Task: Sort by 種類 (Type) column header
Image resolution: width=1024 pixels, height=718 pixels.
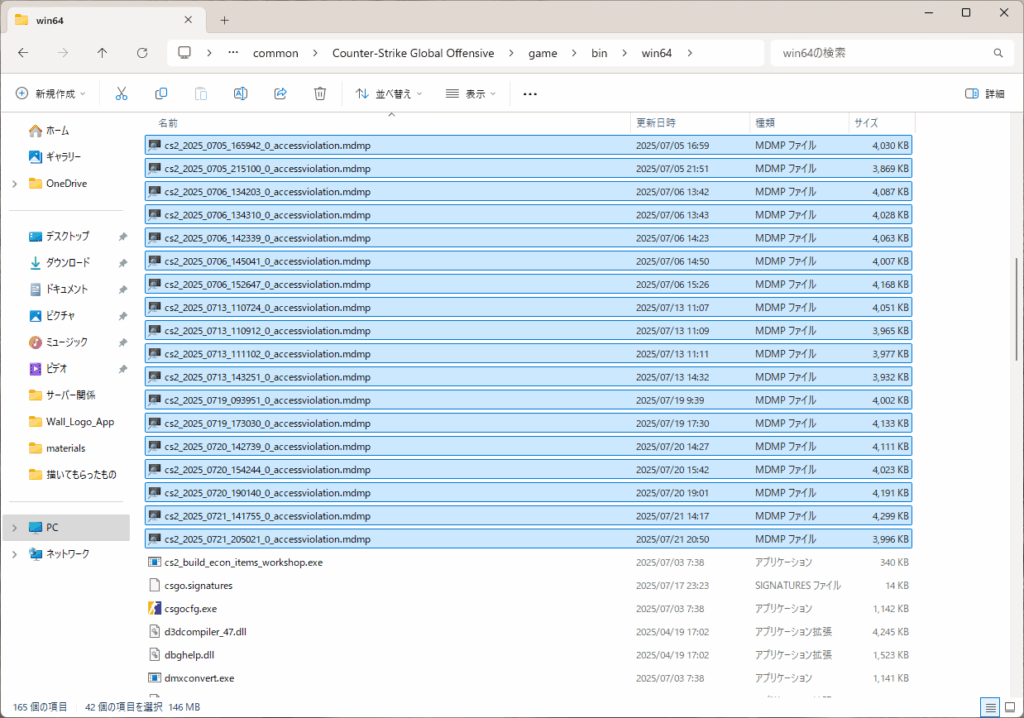Action: 799,123
